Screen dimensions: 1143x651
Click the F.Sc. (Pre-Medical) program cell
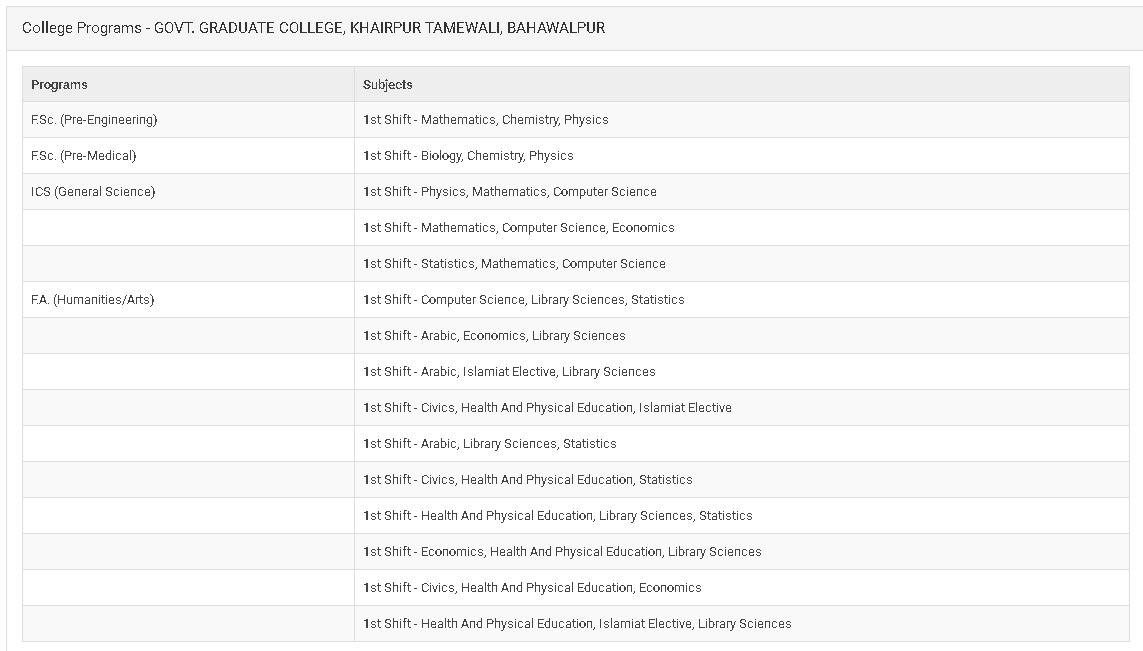[188, 155]
